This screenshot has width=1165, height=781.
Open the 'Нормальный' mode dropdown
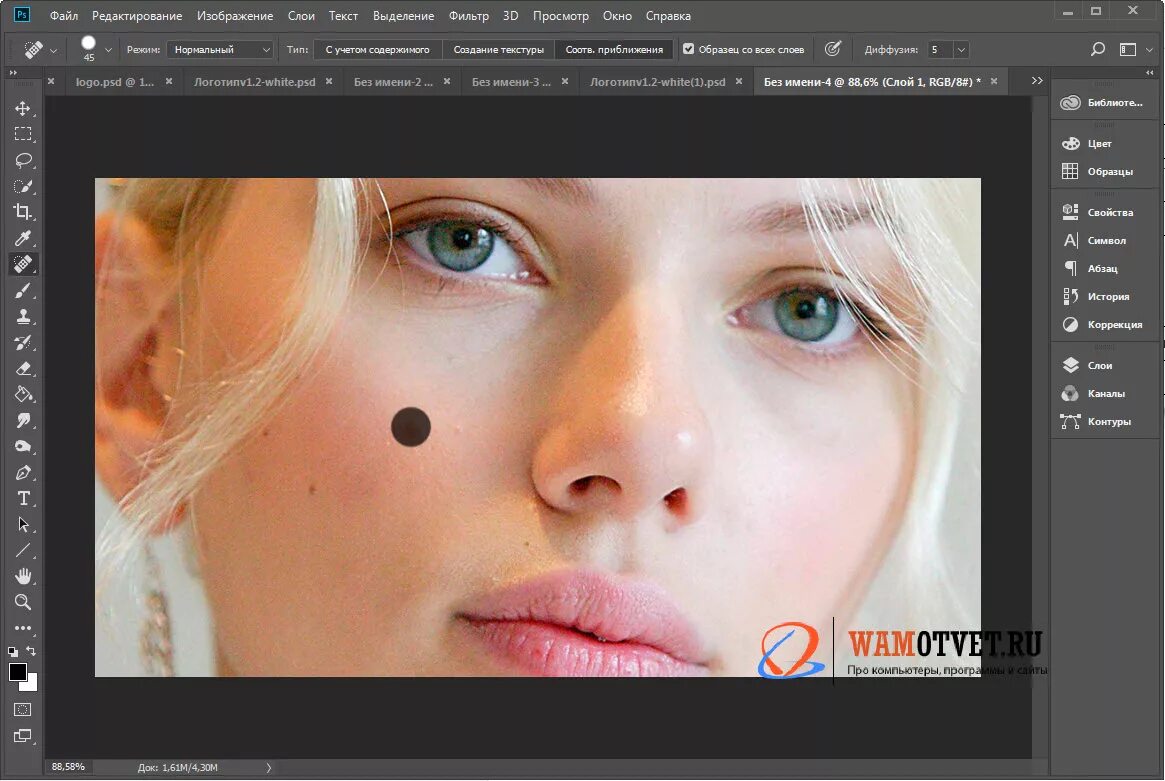[x=220, y=50]
